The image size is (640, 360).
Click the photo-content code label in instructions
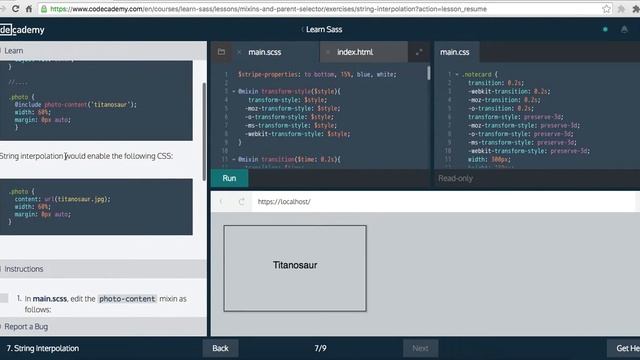[x=127, y=299]
